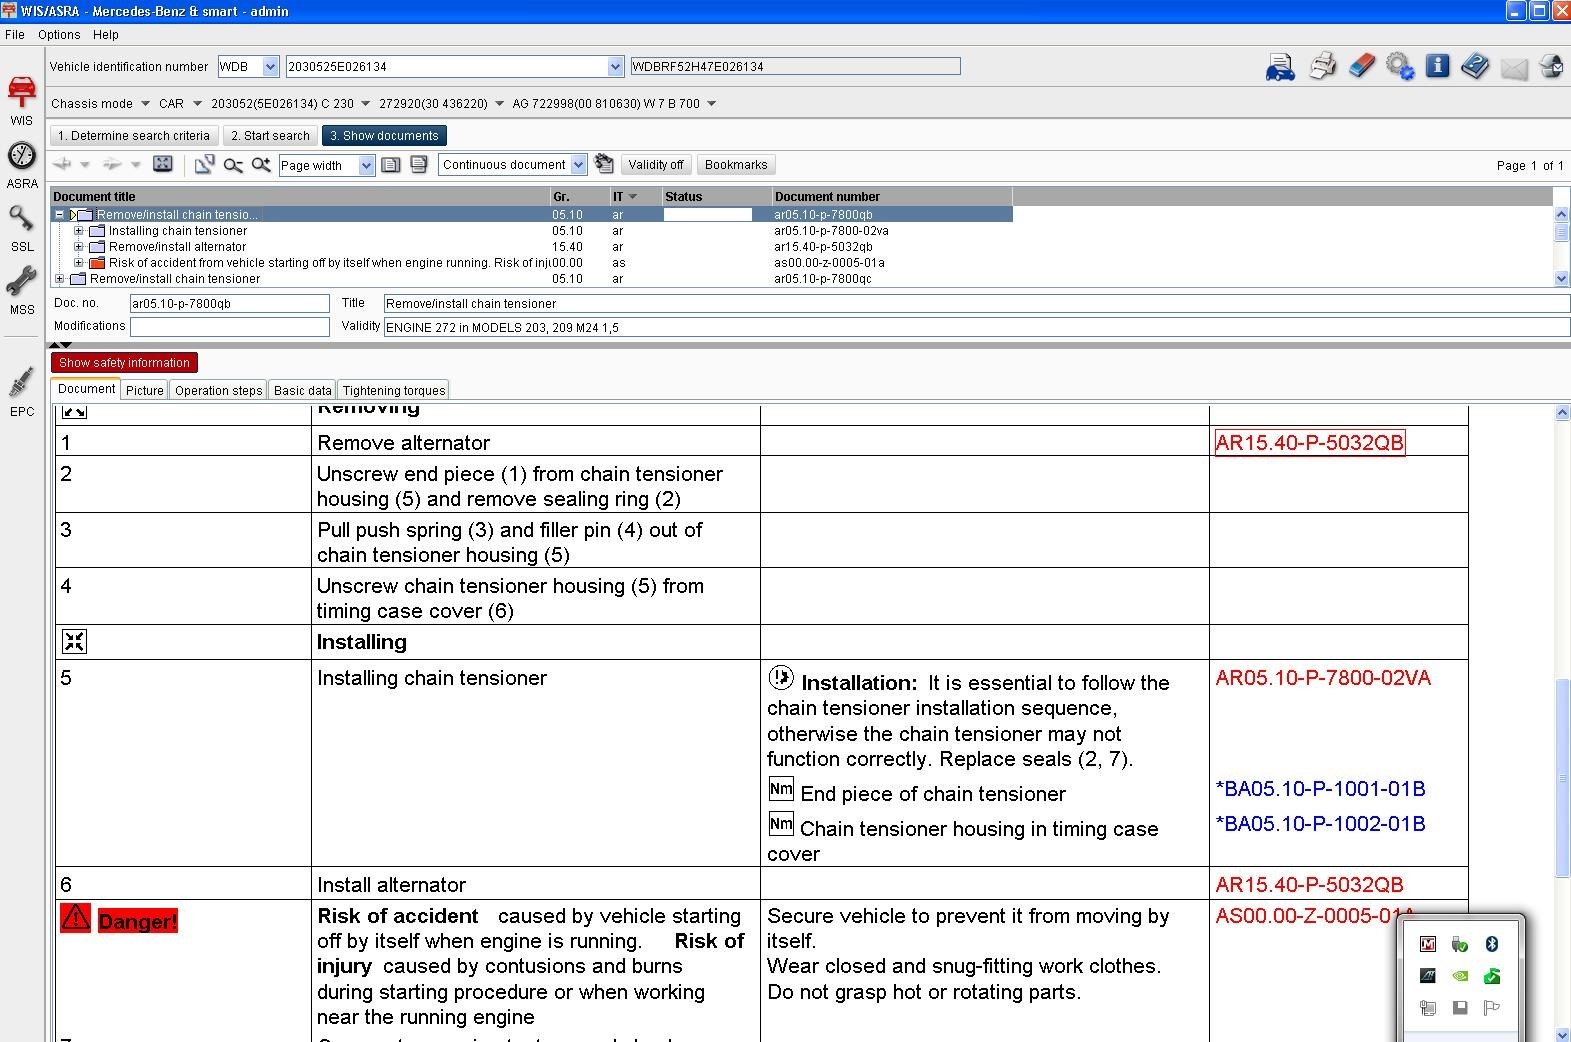Toggle Show safety information
Viewport: 1571px width, 1042px height.
click(x=124, y=363)
